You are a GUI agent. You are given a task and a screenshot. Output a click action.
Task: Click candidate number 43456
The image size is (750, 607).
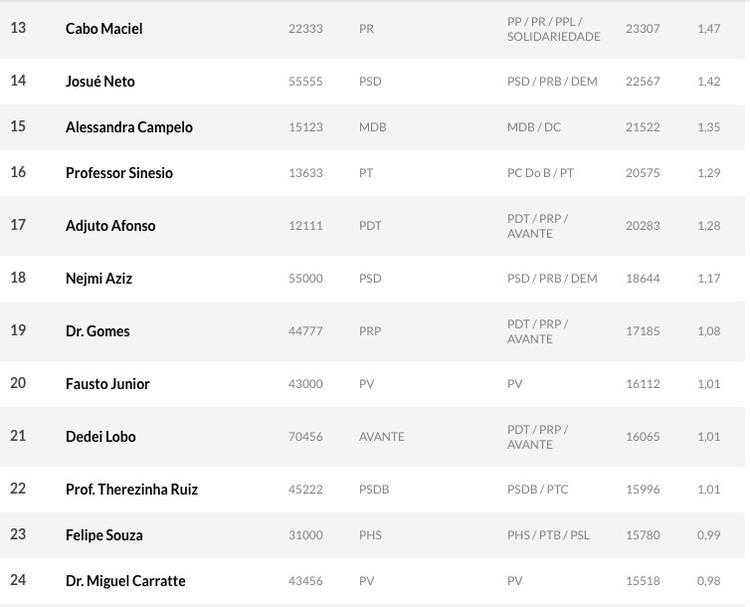[306, 581]
